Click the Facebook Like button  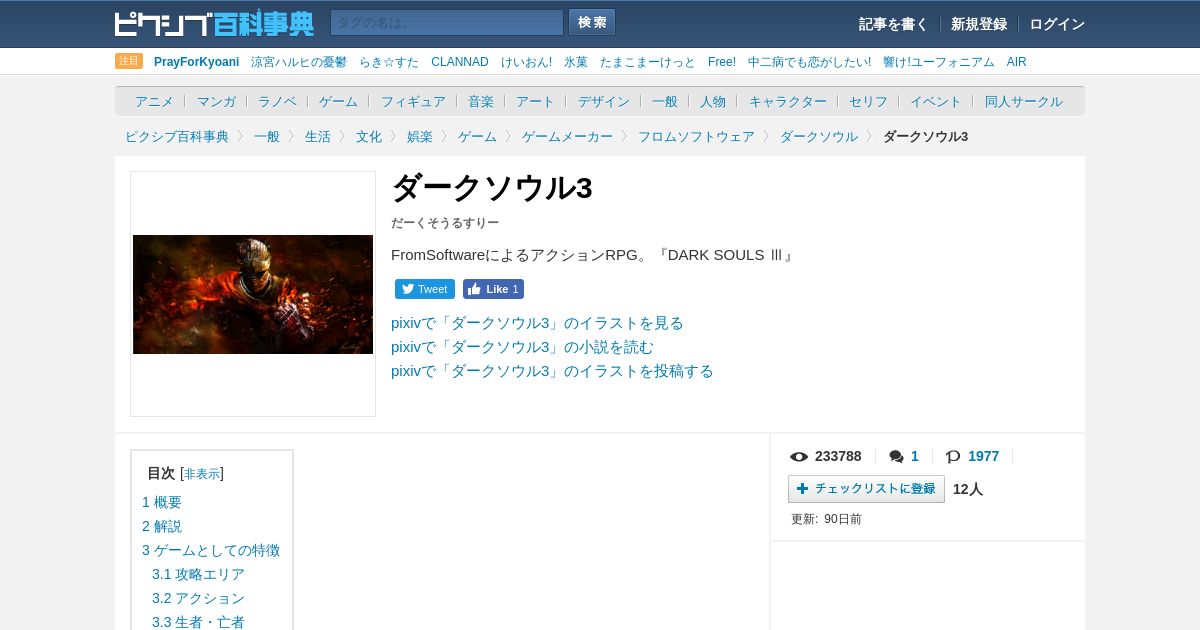tap(493, 289)
